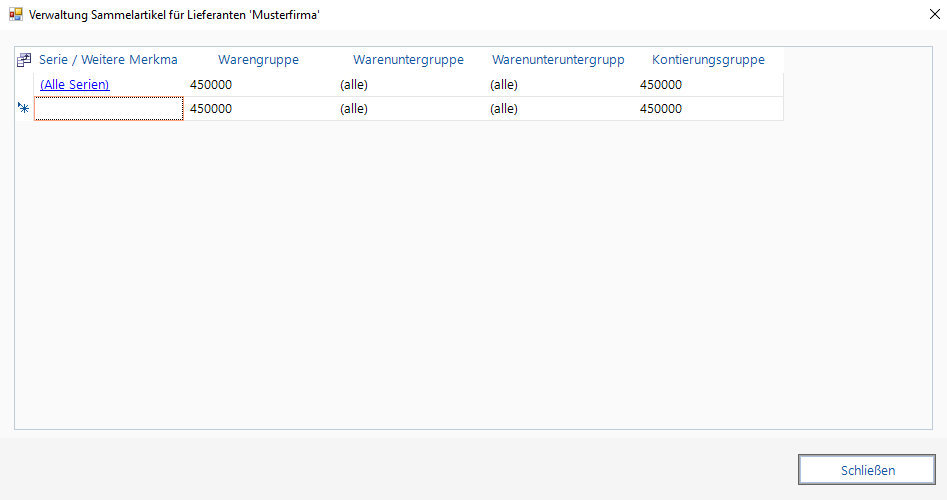The image size is (947, 500).
Task: Click new row Kontierungsgruppe cell 450000
Action: [708, 109]
